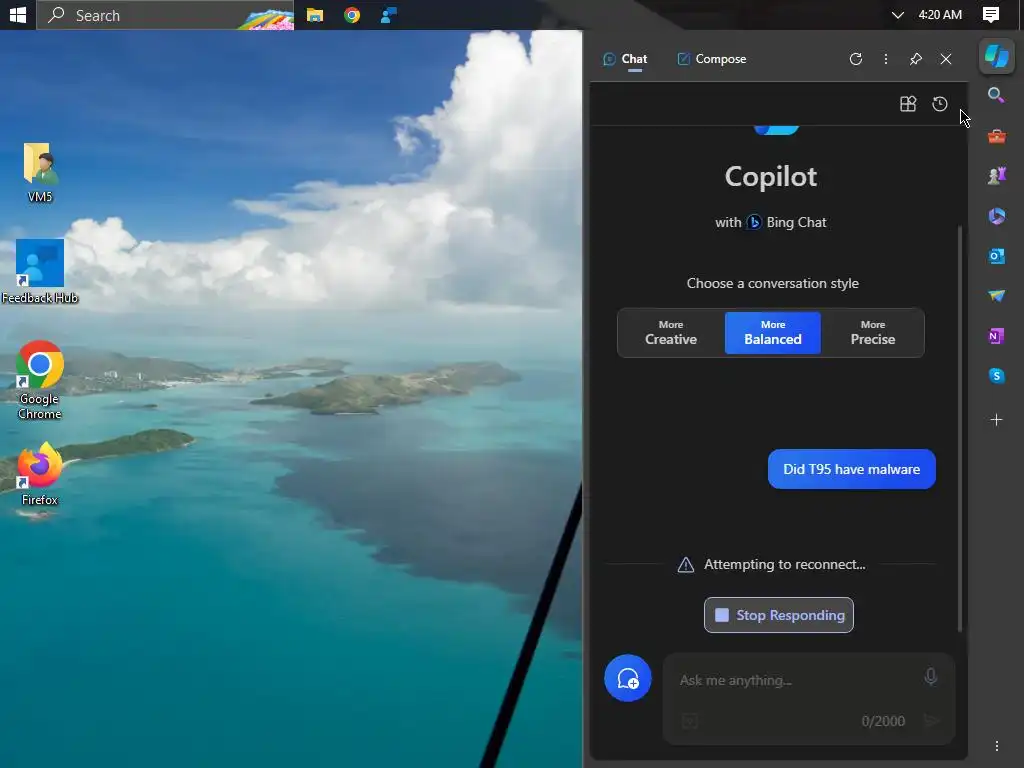The width and height of the screenshot is (1024, 768).
Task: Open the sidebar Outlook icon
Action: (x=997, y=256)
